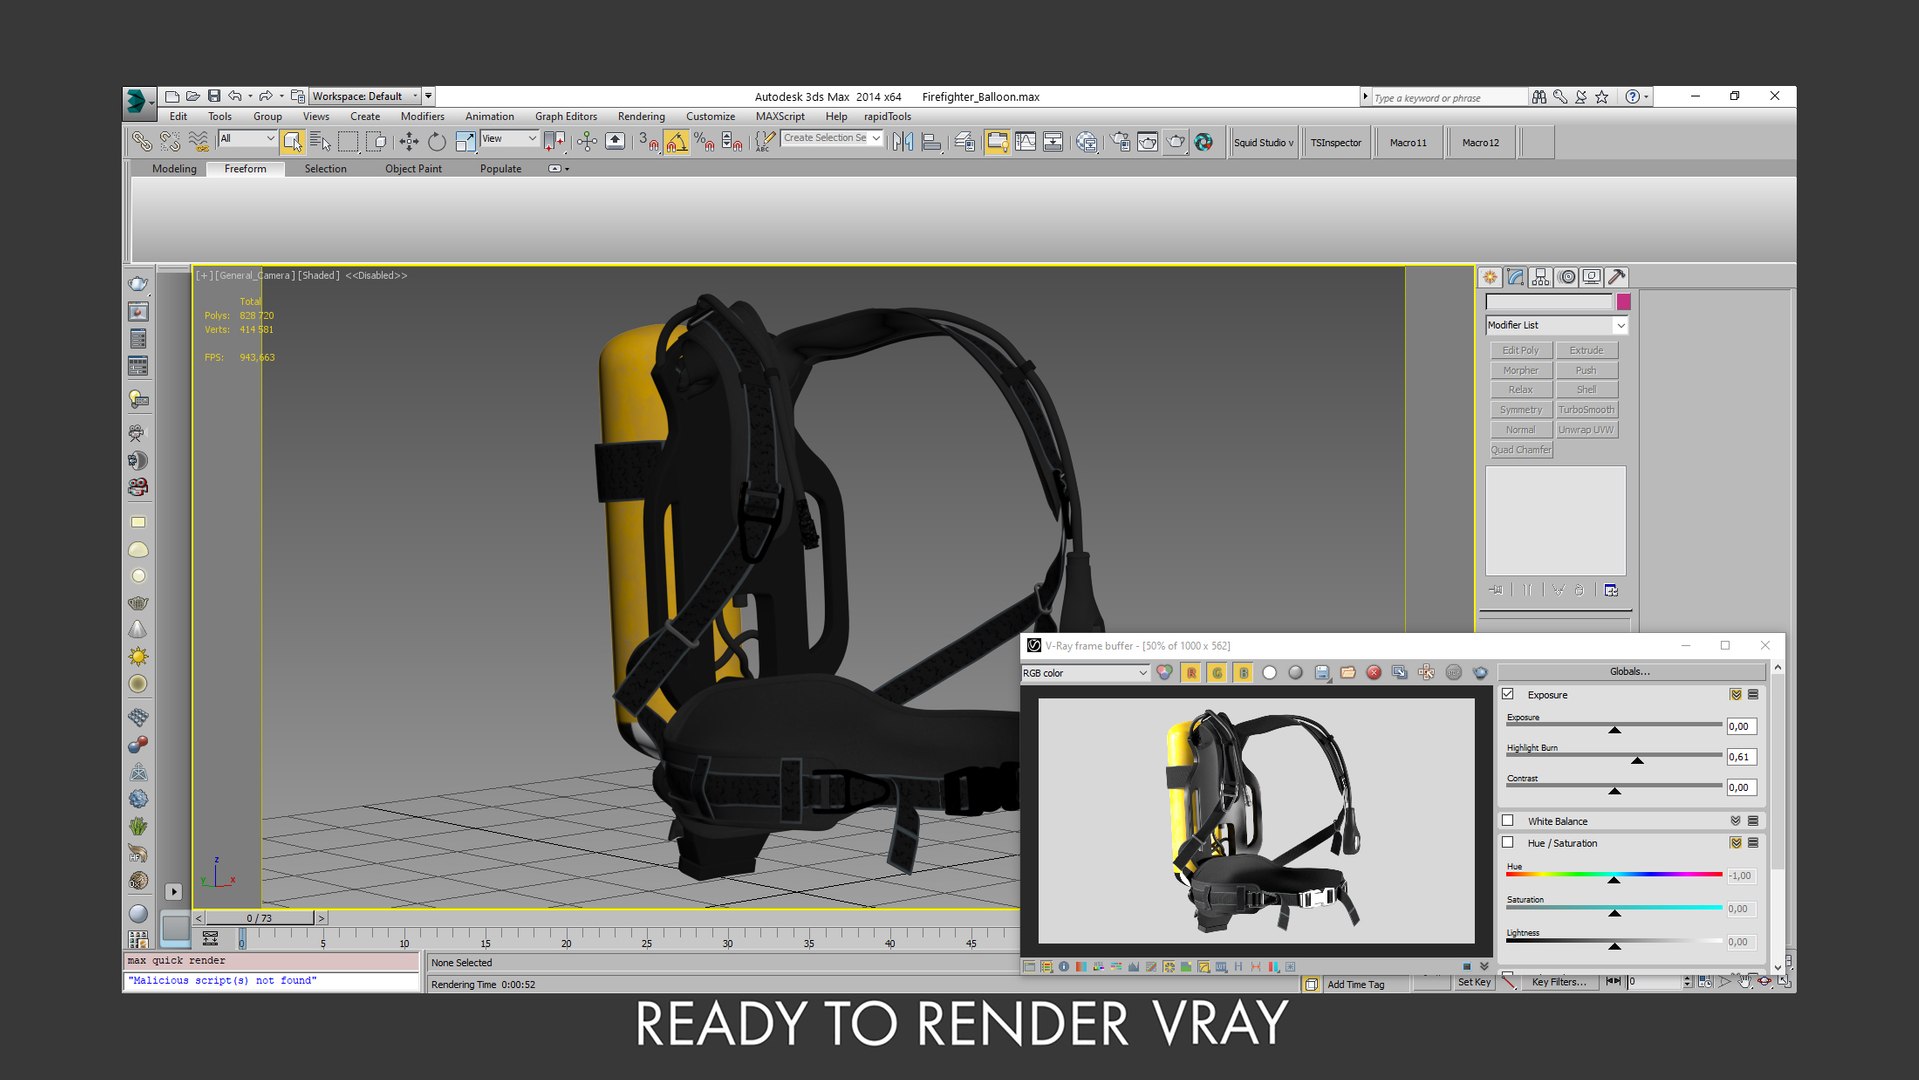Screen dimensions: 1919x1080
Task: Open the Curve Editor icon
Action: 1025,142
